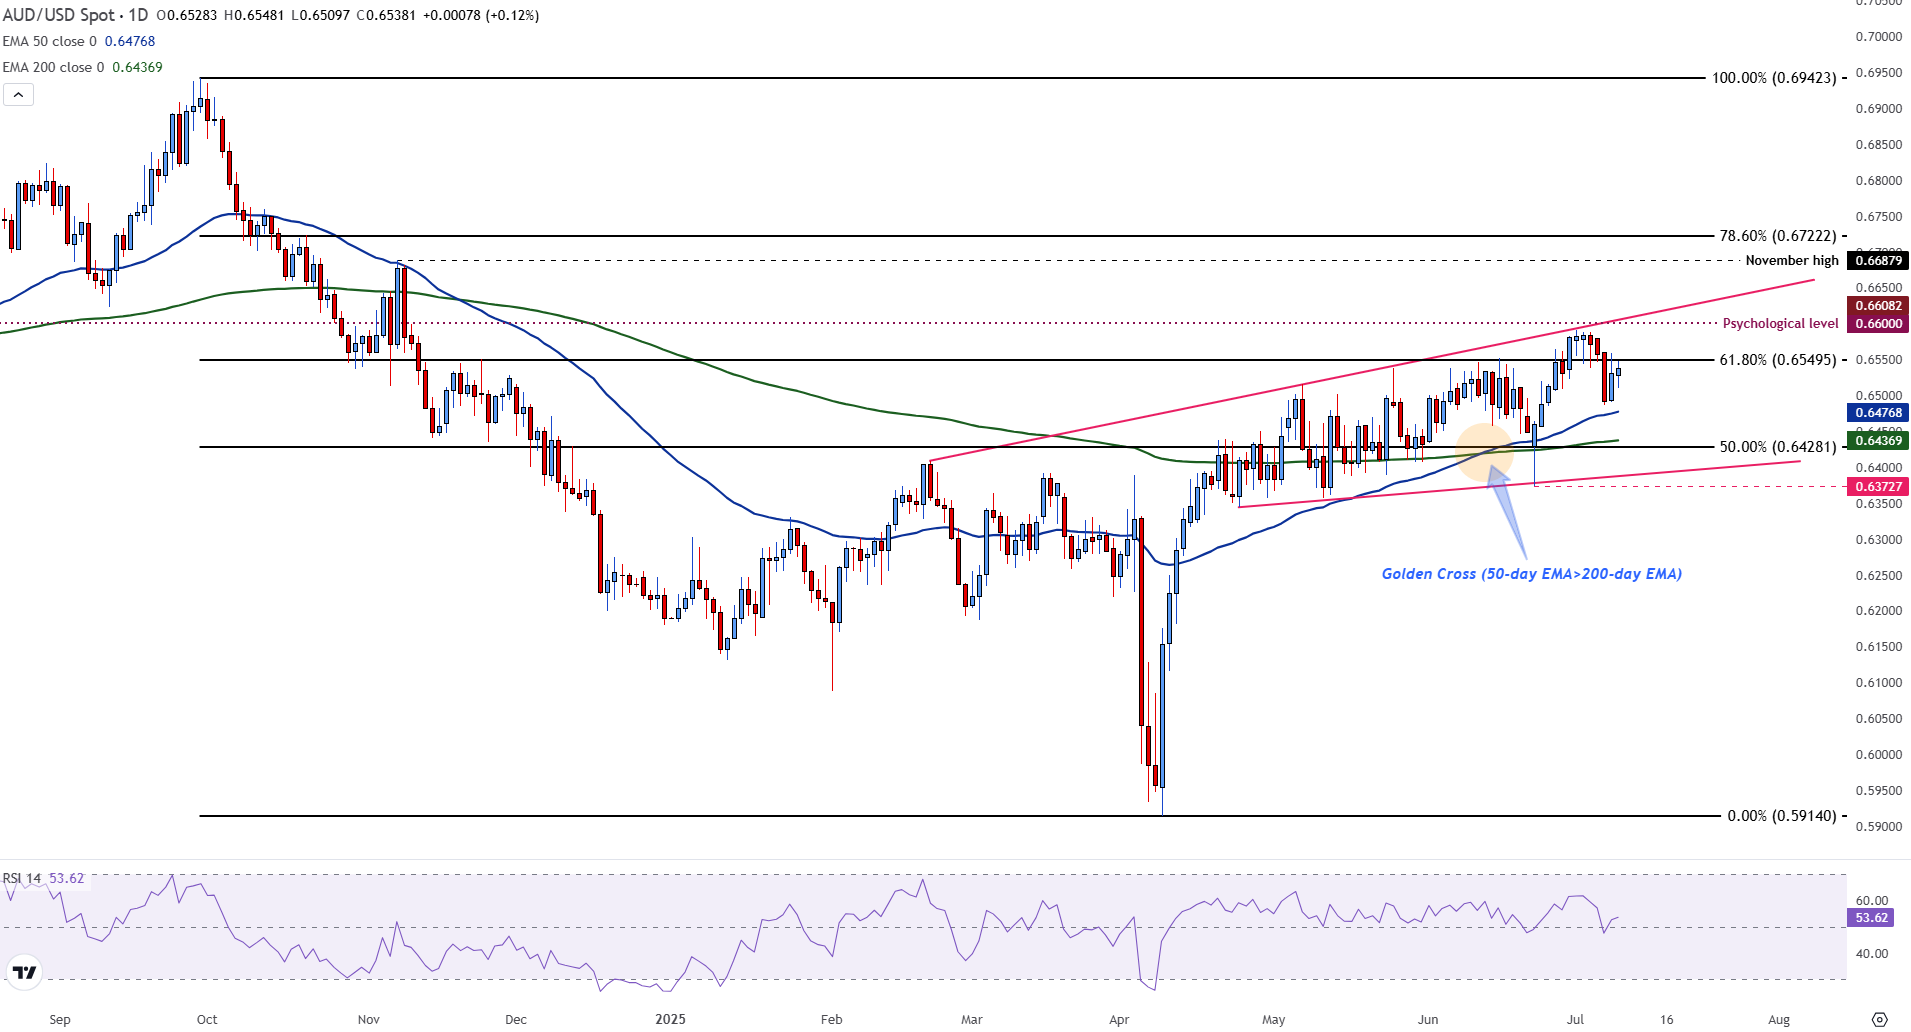Click the 2025 label on time axis
The width and height of the screenshot is (1911, 1032).
click(670, 1020)
